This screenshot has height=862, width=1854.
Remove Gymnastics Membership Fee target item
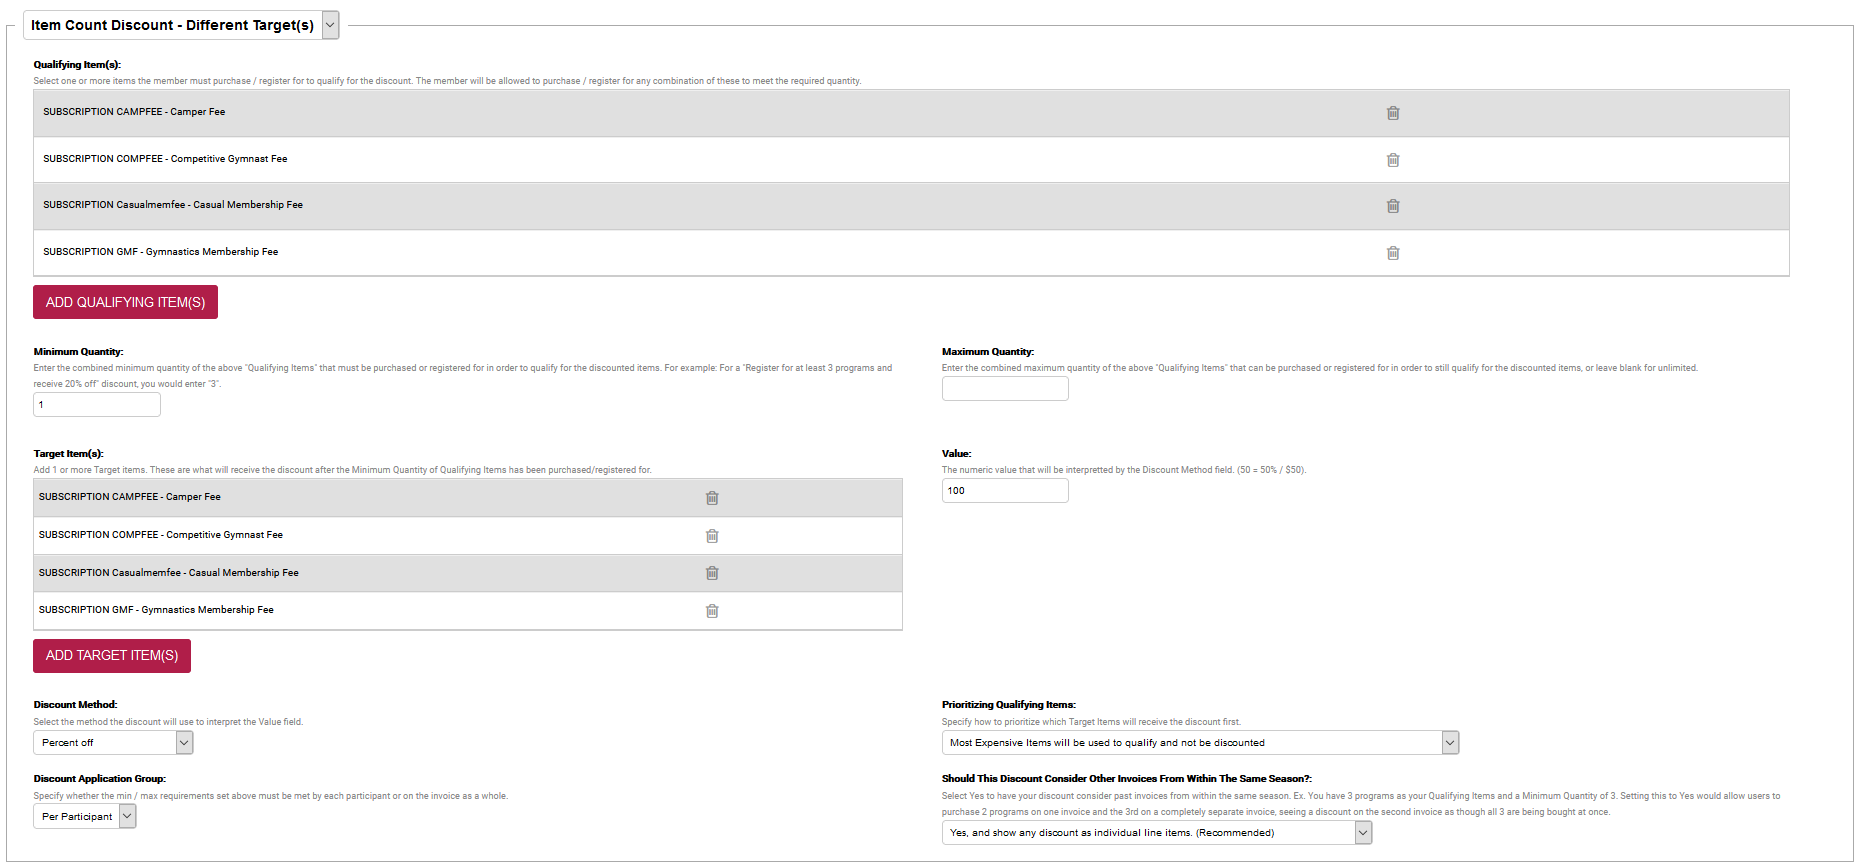[x=712, y=611]
